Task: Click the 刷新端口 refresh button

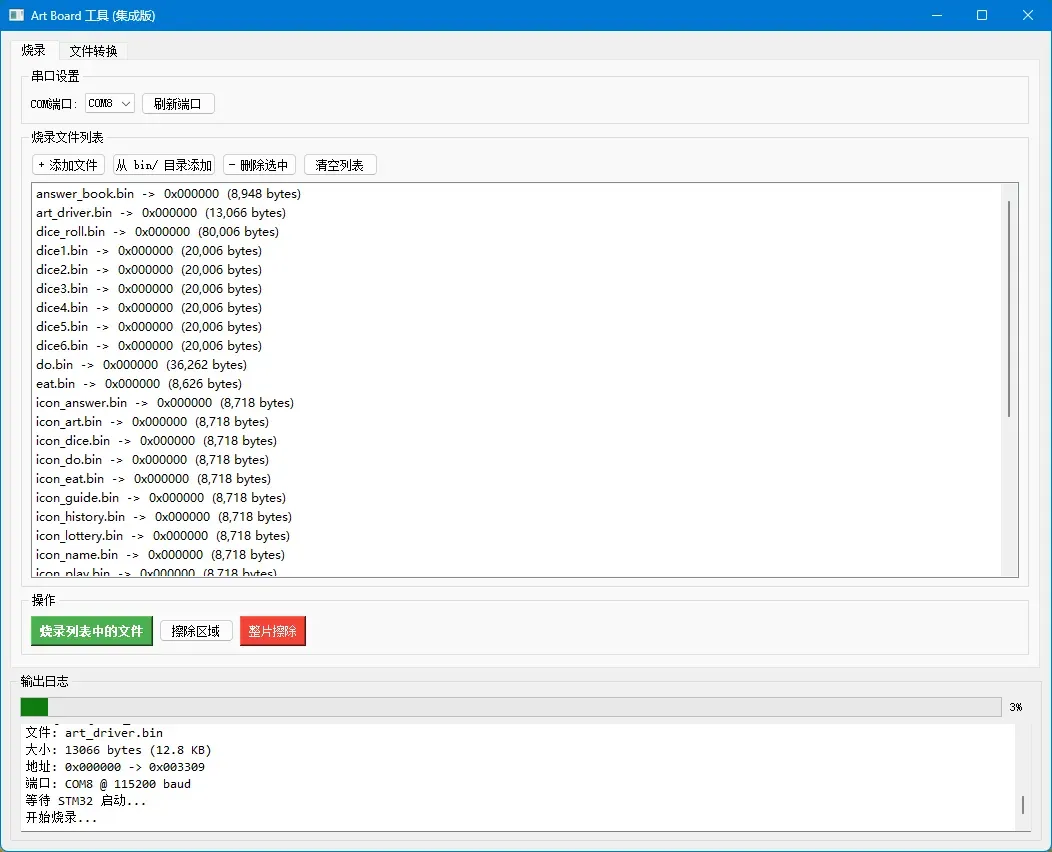Action: (x=178, y=103)
